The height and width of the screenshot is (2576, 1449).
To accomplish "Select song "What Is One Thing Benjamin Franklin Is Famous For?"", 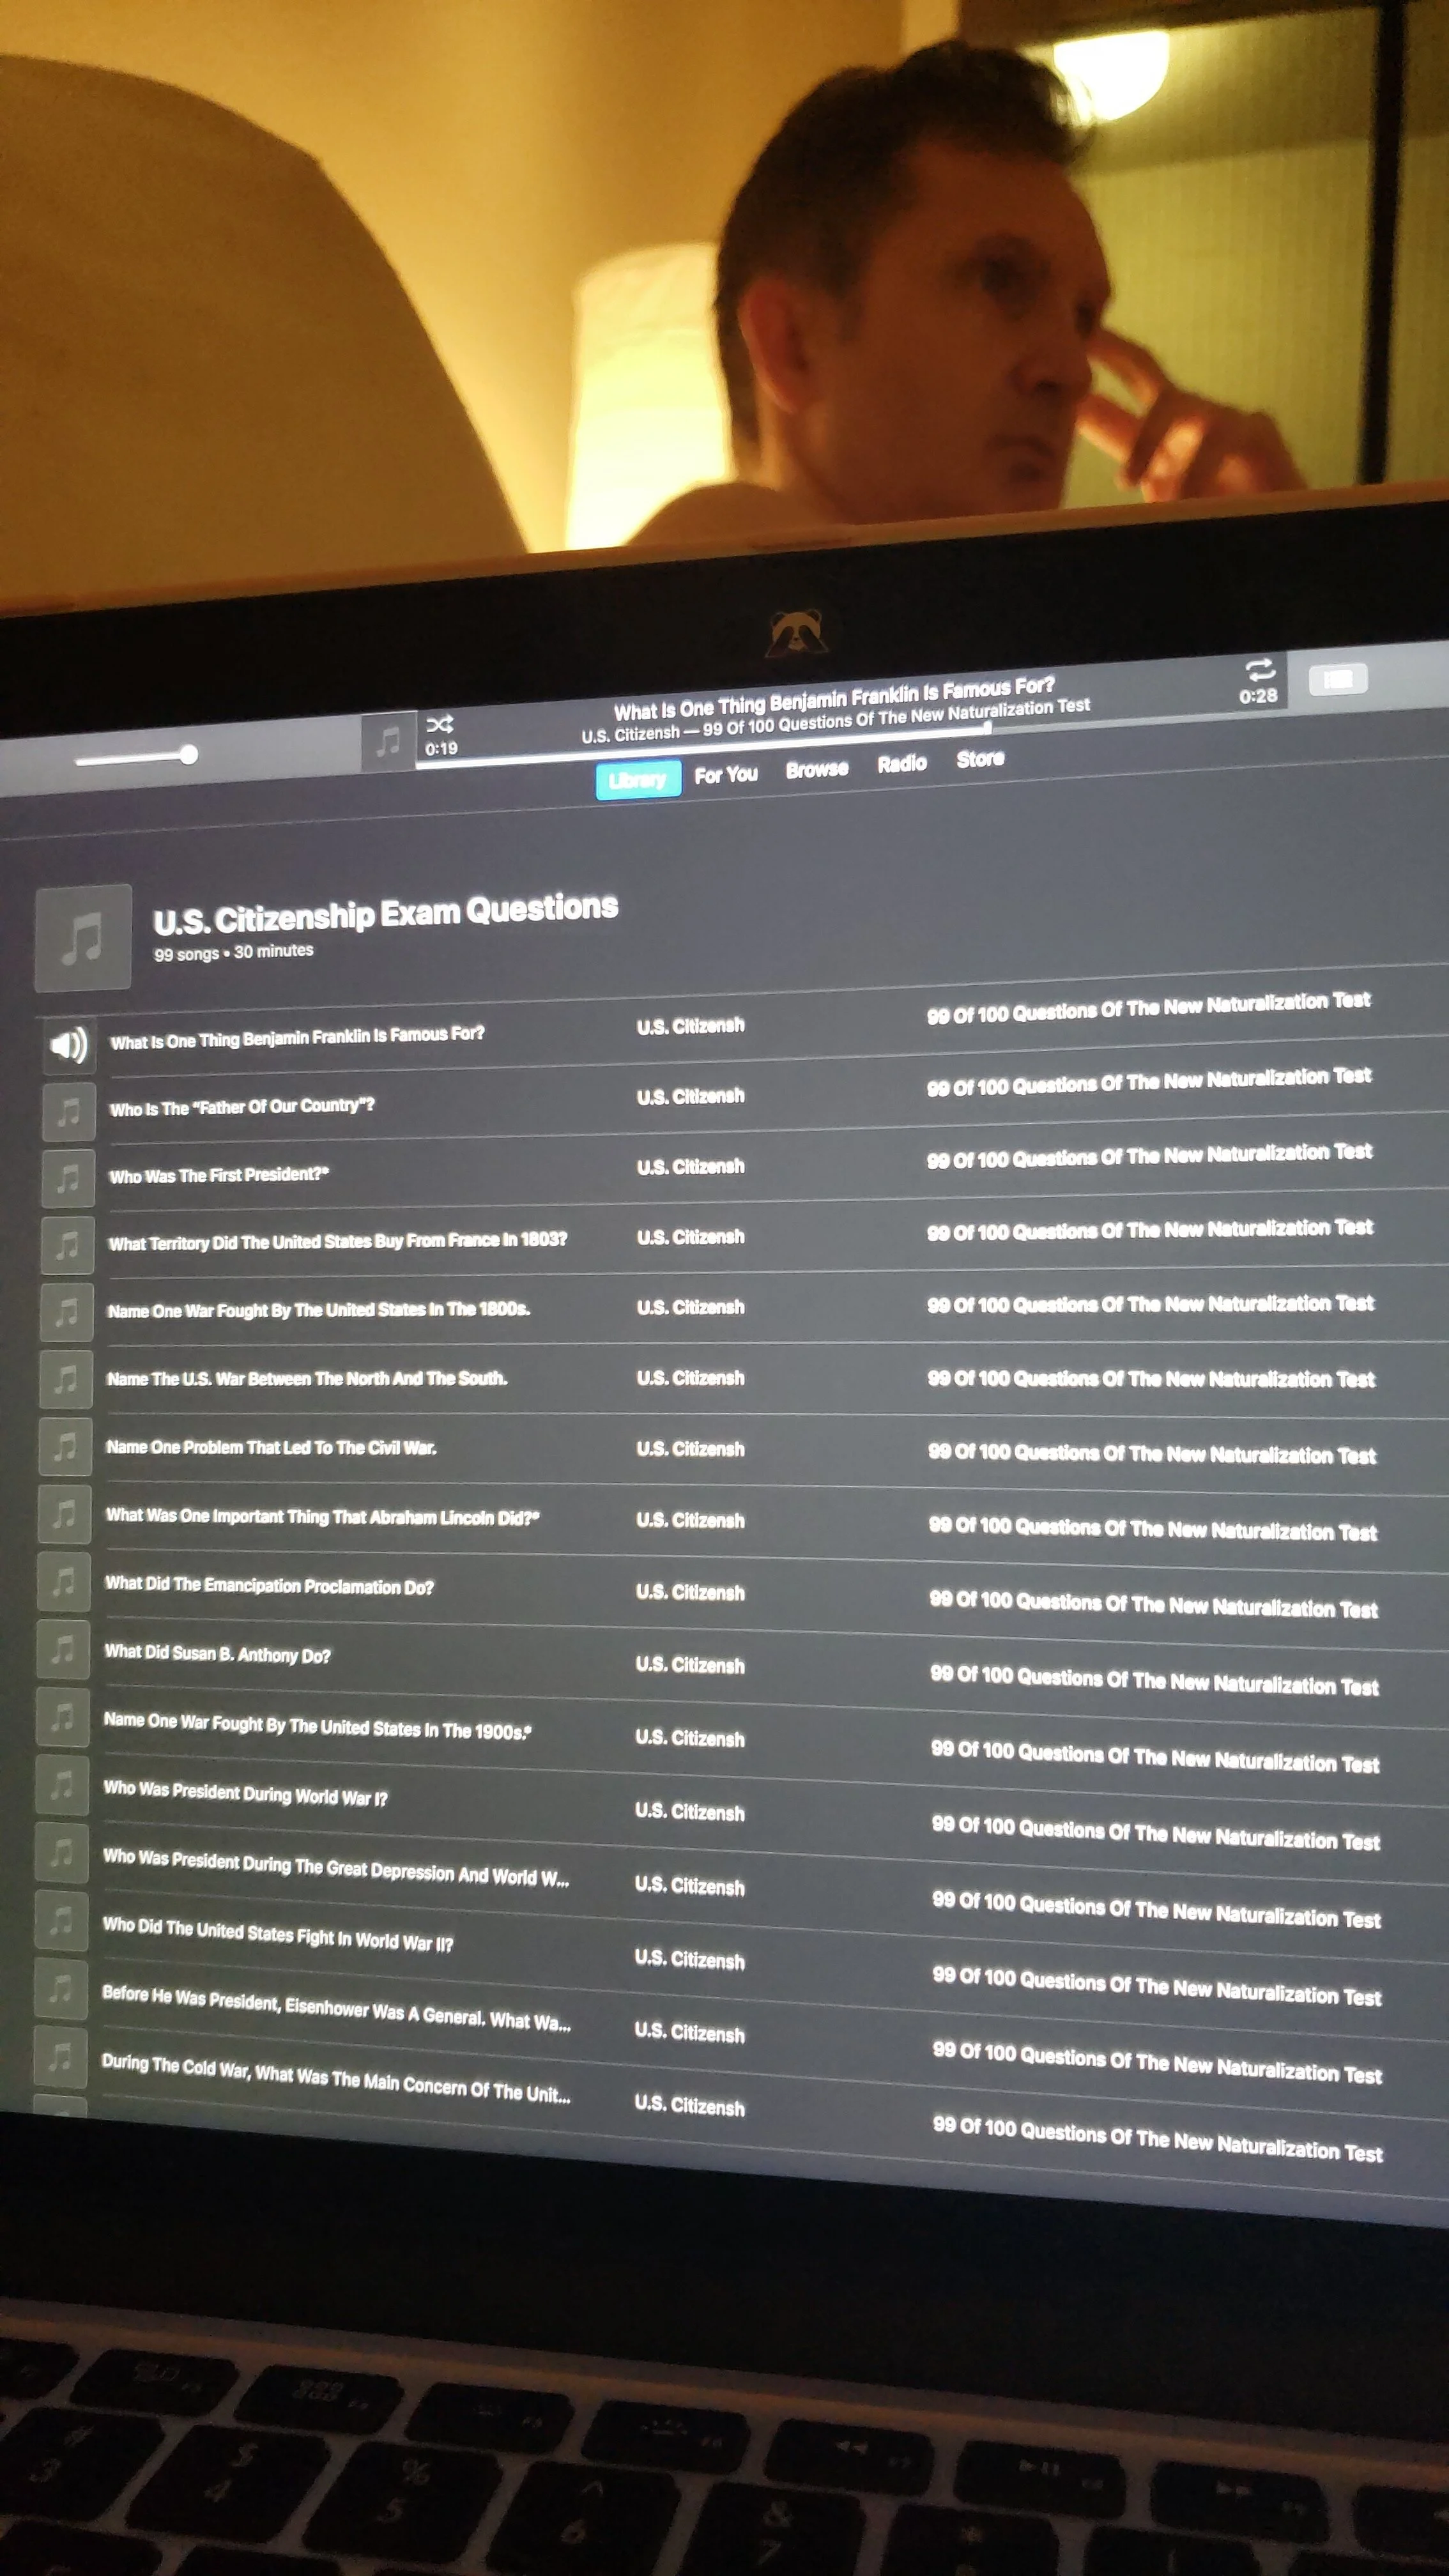I will (297, 1038).
